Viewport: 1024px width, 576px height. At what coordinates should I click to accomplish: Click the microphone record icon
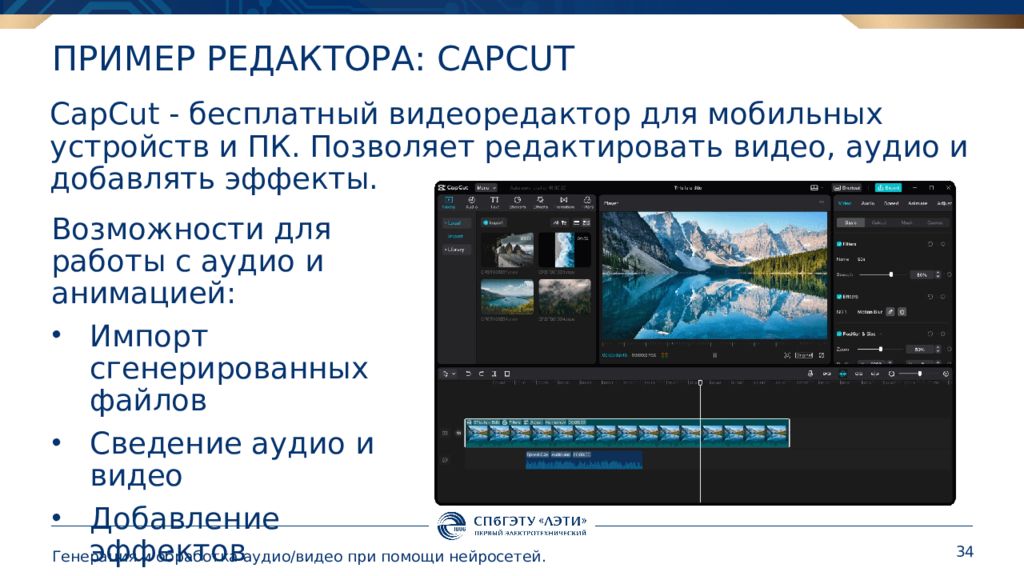(810, 374)
